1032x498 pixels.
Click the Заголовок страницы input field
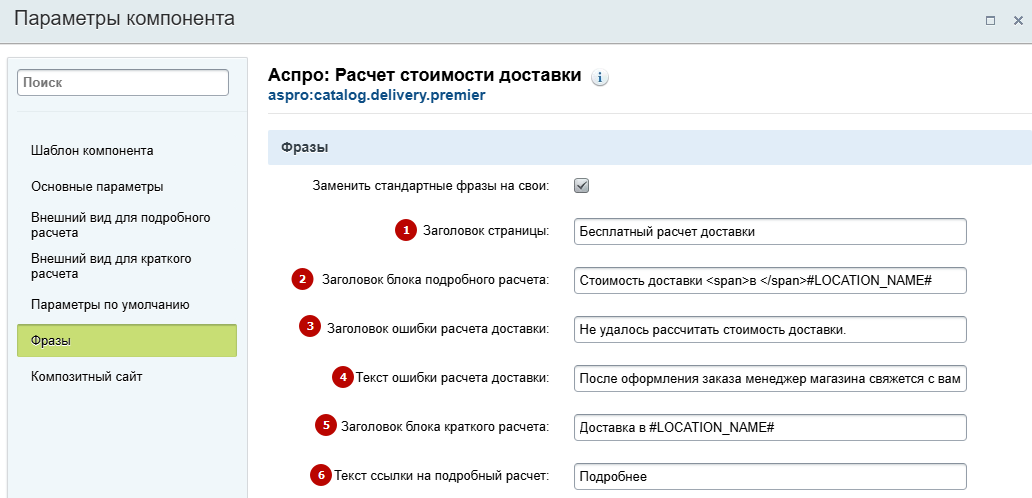click(770, 232)
